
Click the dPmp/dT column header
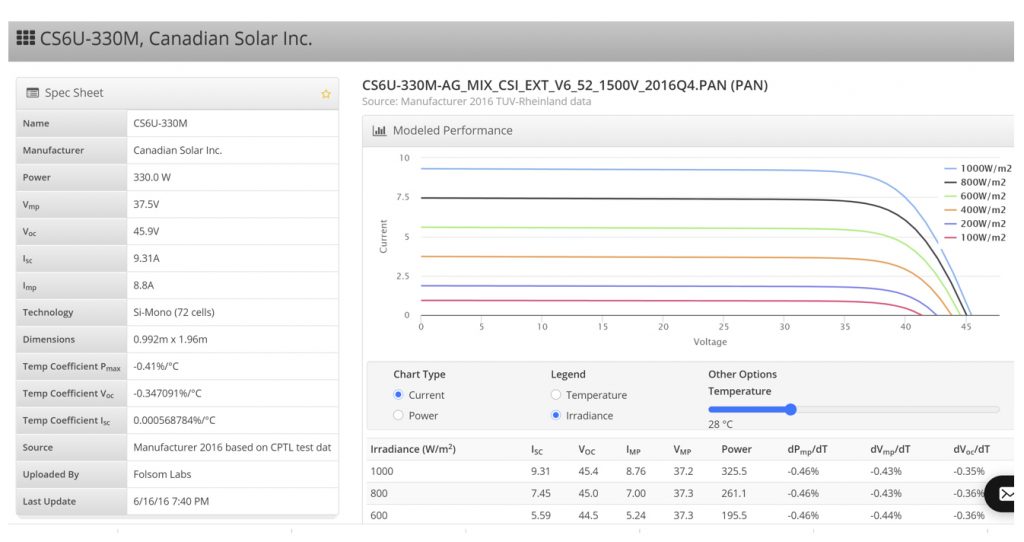[807, 449]
